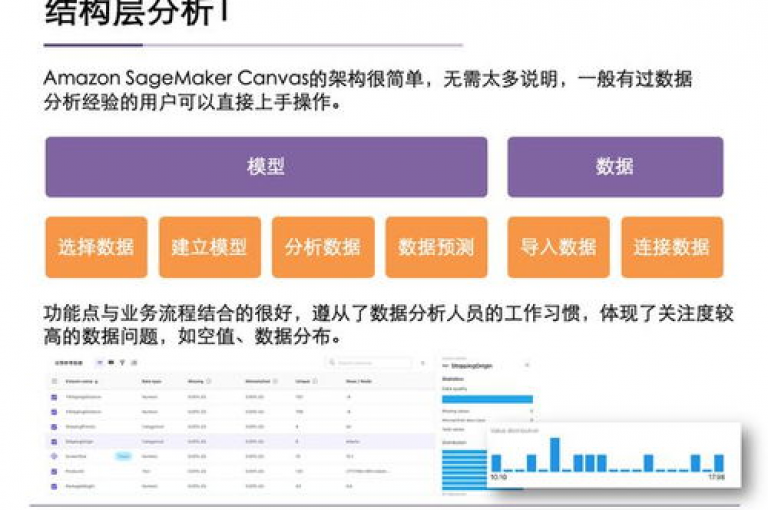Screen dimensions: 768x510
Task: Click the blue Data quality bar in statistics panel
Action: point(487,399)
